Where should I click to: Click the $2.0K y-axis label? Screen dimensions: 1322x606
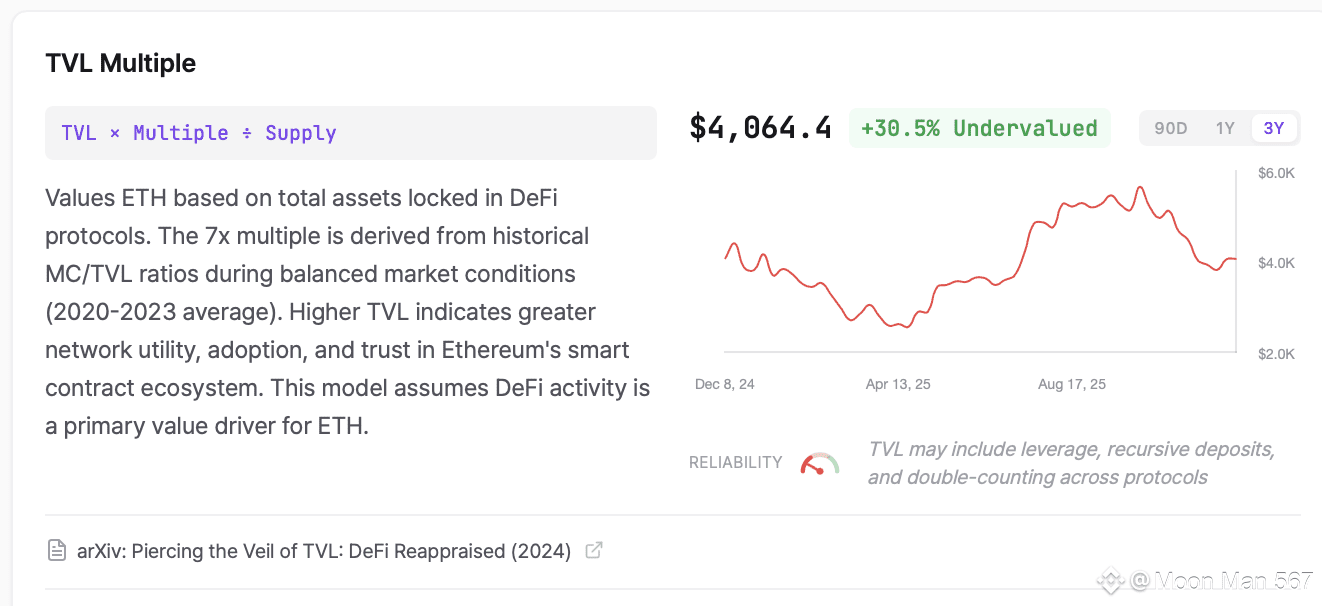1276,354
